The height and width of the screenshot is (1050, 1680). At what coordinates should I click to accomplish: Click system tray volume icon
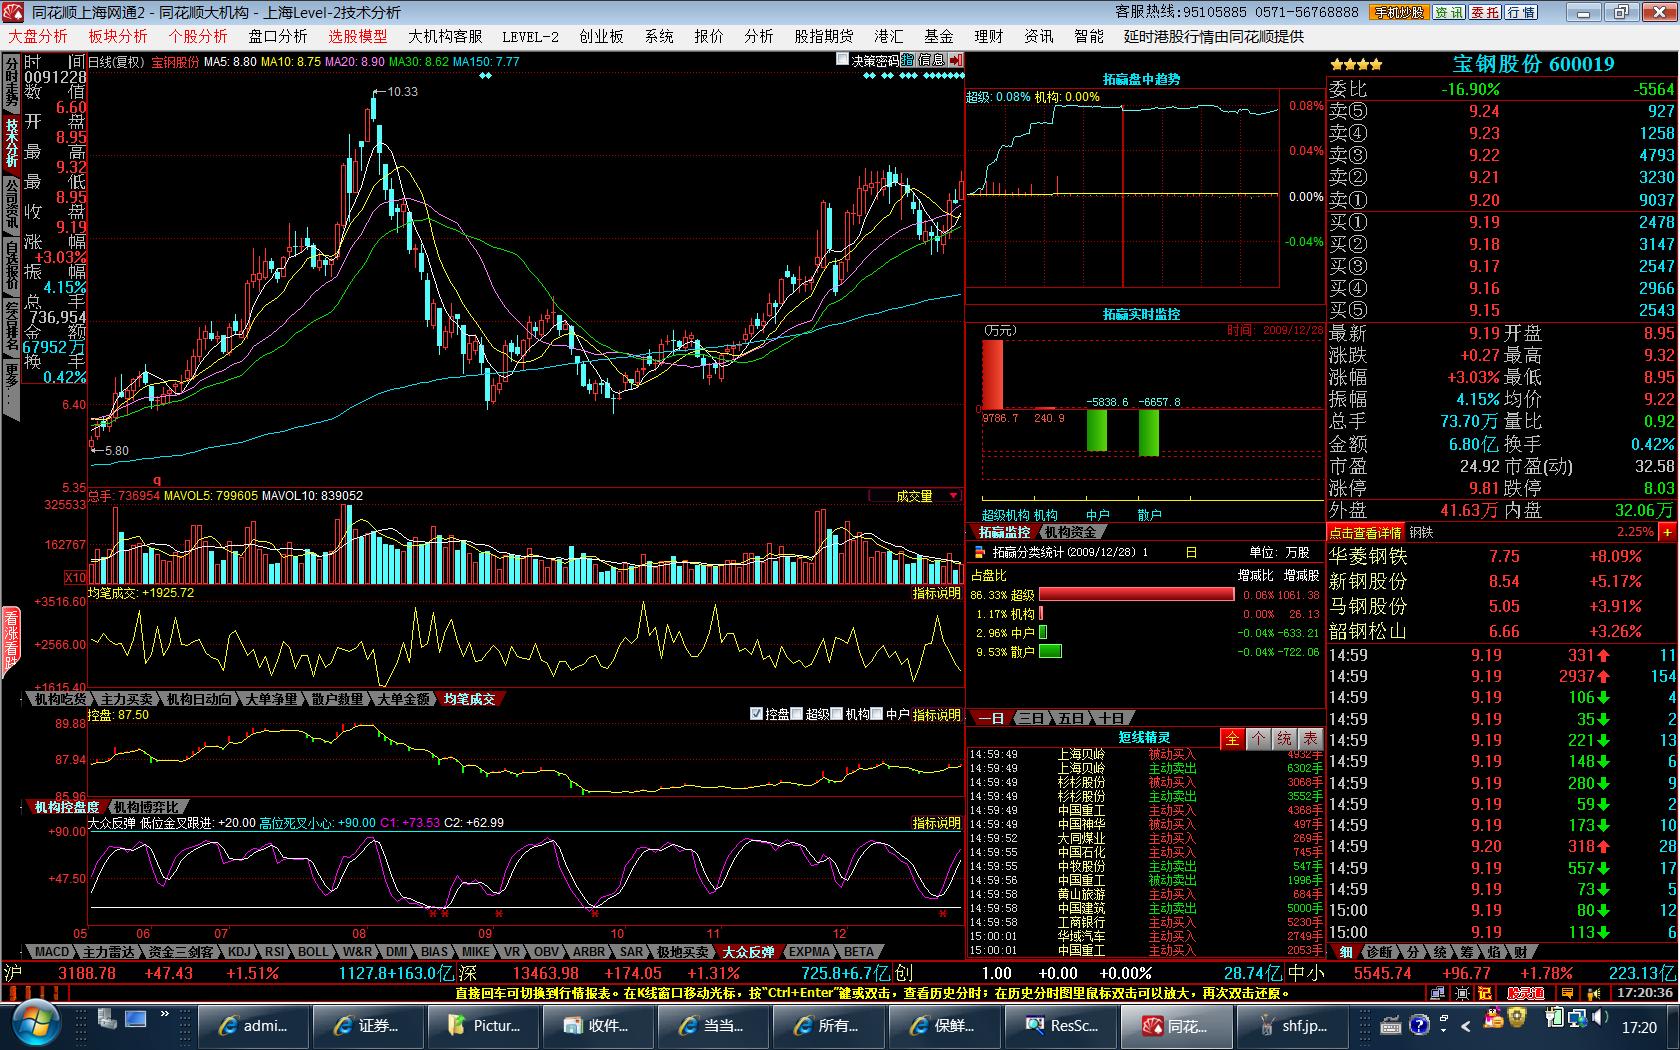pyautogui.click(x=1601, y=1020)
